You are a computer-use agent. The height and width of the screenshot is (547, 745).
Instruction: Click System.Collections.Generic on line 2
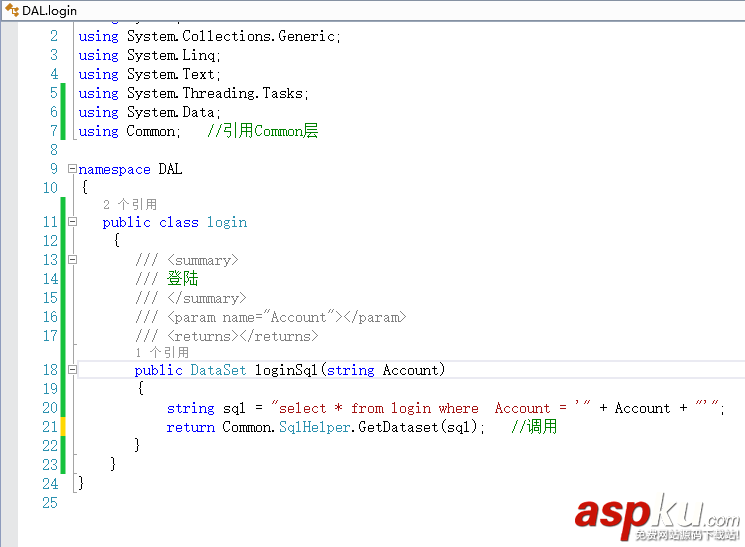[x=231, y=36]
